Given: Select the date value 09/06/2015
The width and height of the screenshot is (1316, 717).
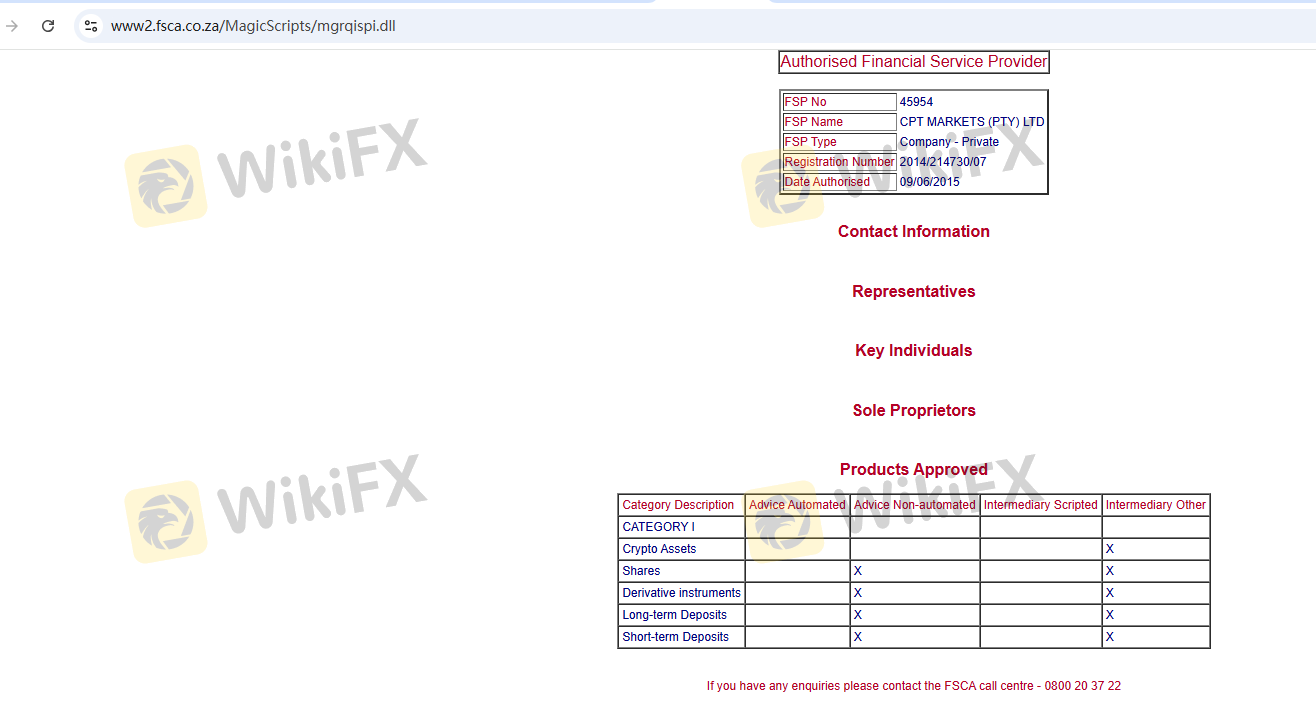Looking at the screenshot, I should point(929,182).
